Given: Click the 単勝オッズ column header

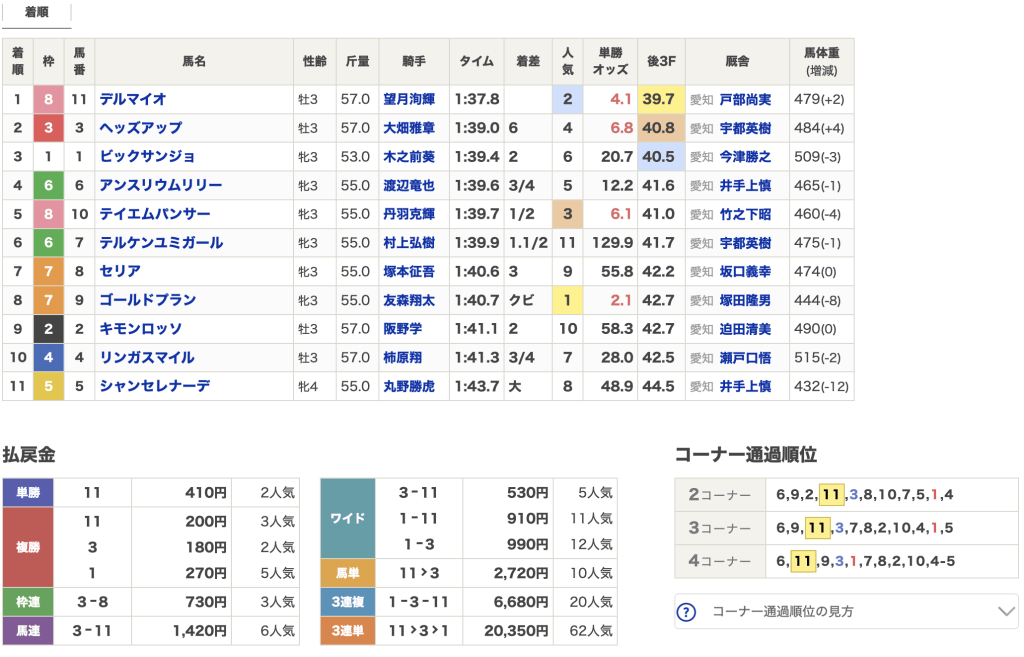Looking at the screenshot, I should point(610,61).
